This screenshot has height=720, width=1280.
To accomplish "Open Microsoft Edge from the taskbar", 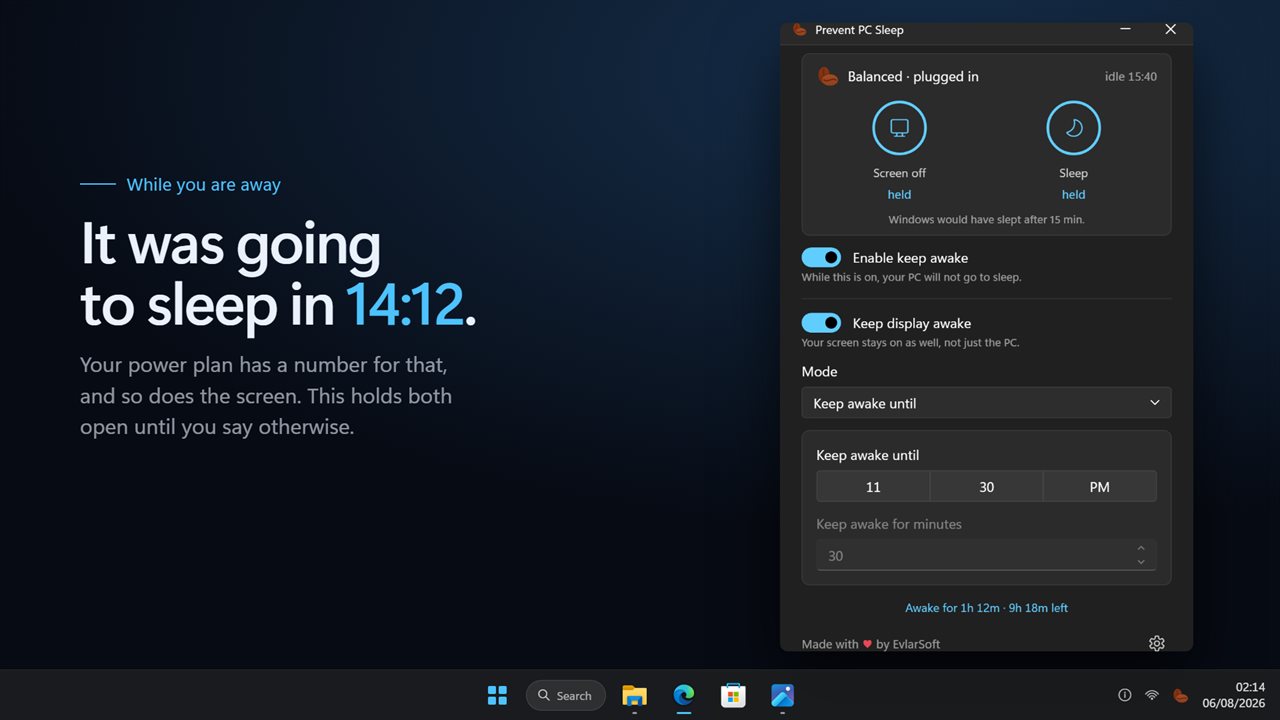I will click(684, 695).
